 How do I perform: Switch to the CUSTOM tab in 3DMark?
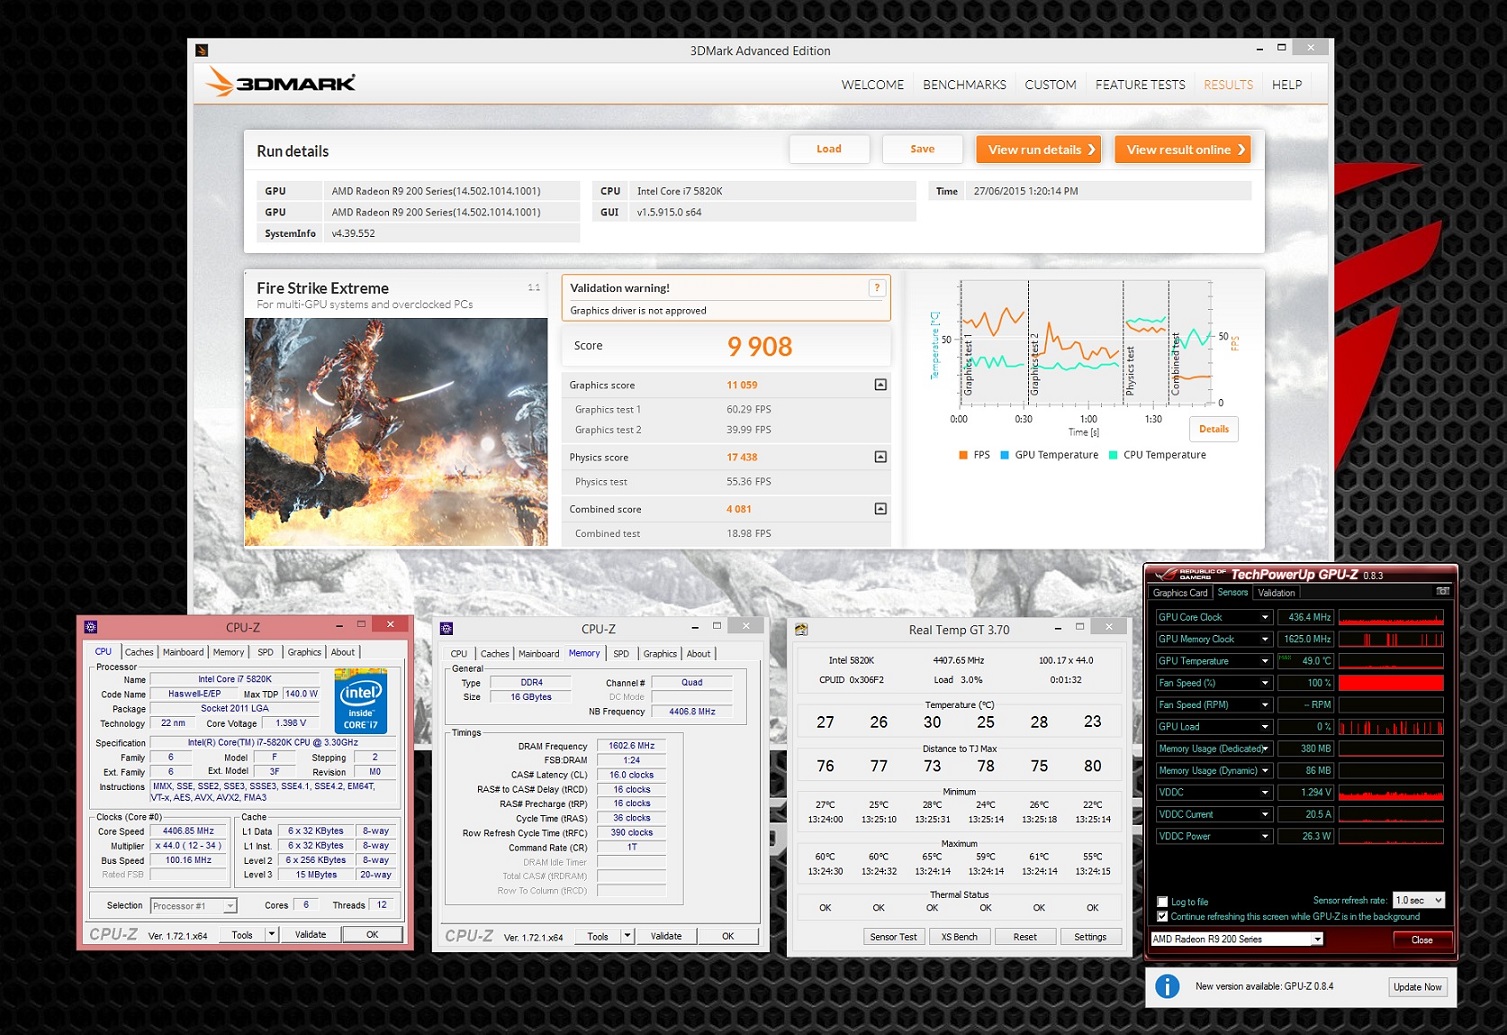coord(1050,85)
